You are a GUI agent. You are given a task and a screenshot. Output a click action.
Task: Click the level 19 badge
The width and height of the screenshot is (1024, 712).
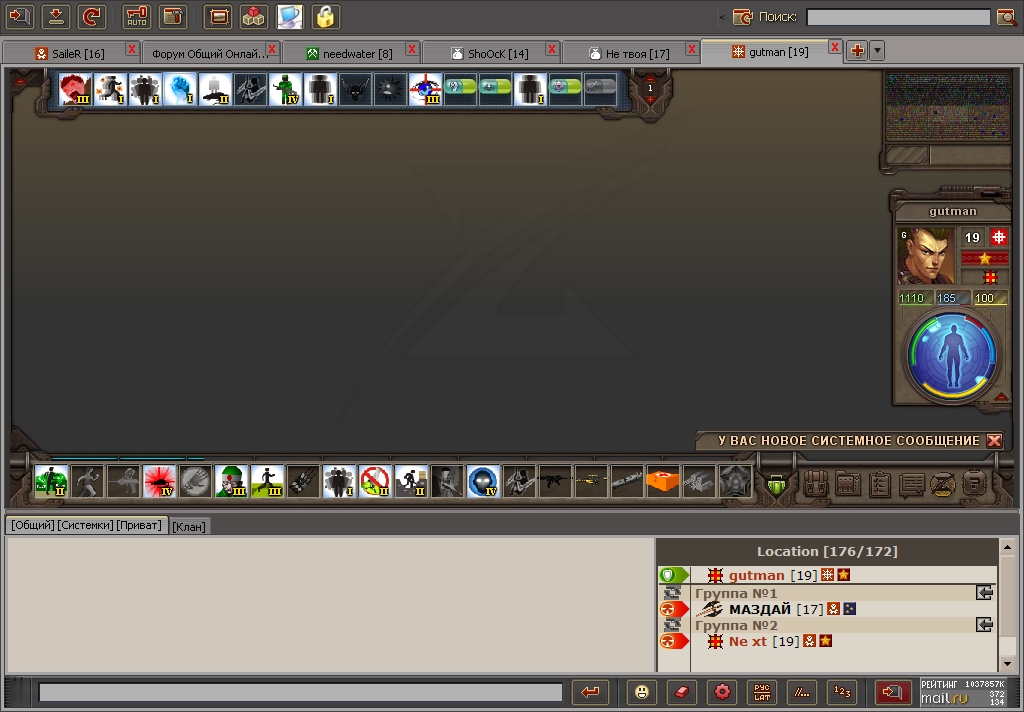coord(972,238)
